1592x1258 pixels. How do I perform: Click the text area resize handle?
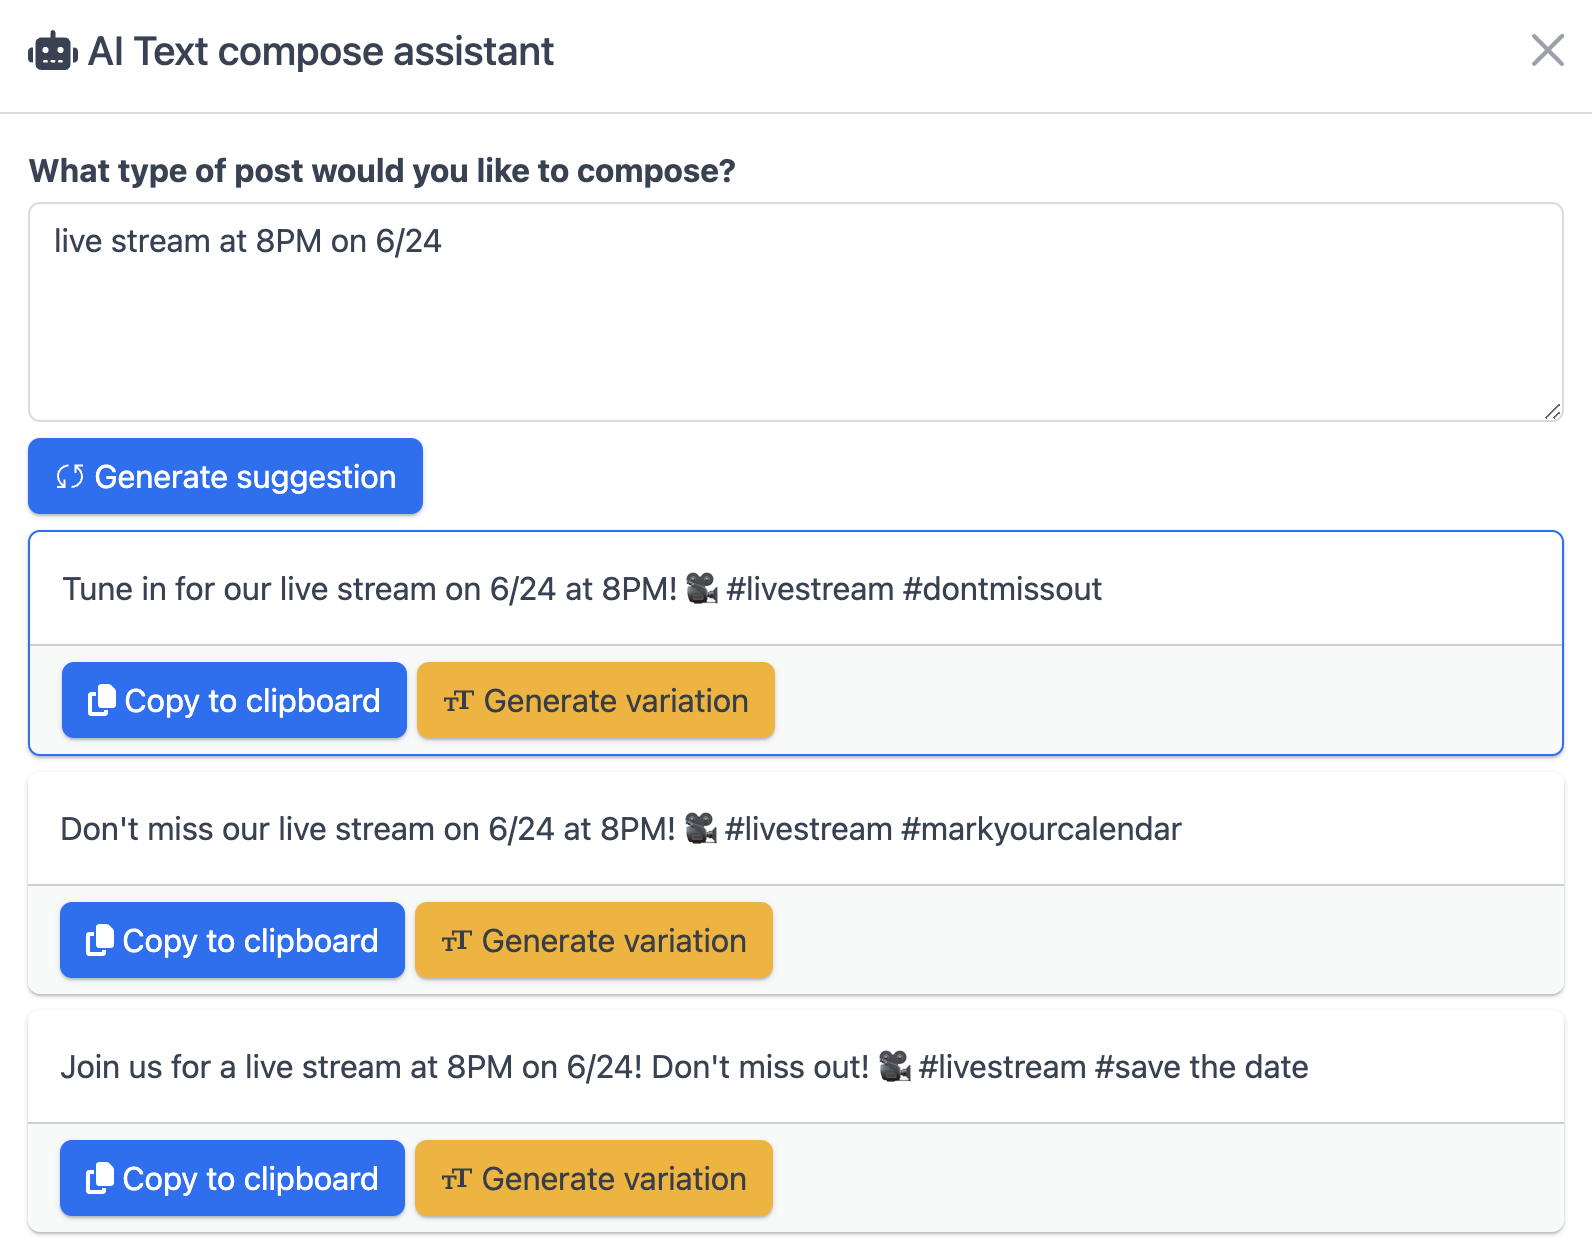coord(1552,411)
